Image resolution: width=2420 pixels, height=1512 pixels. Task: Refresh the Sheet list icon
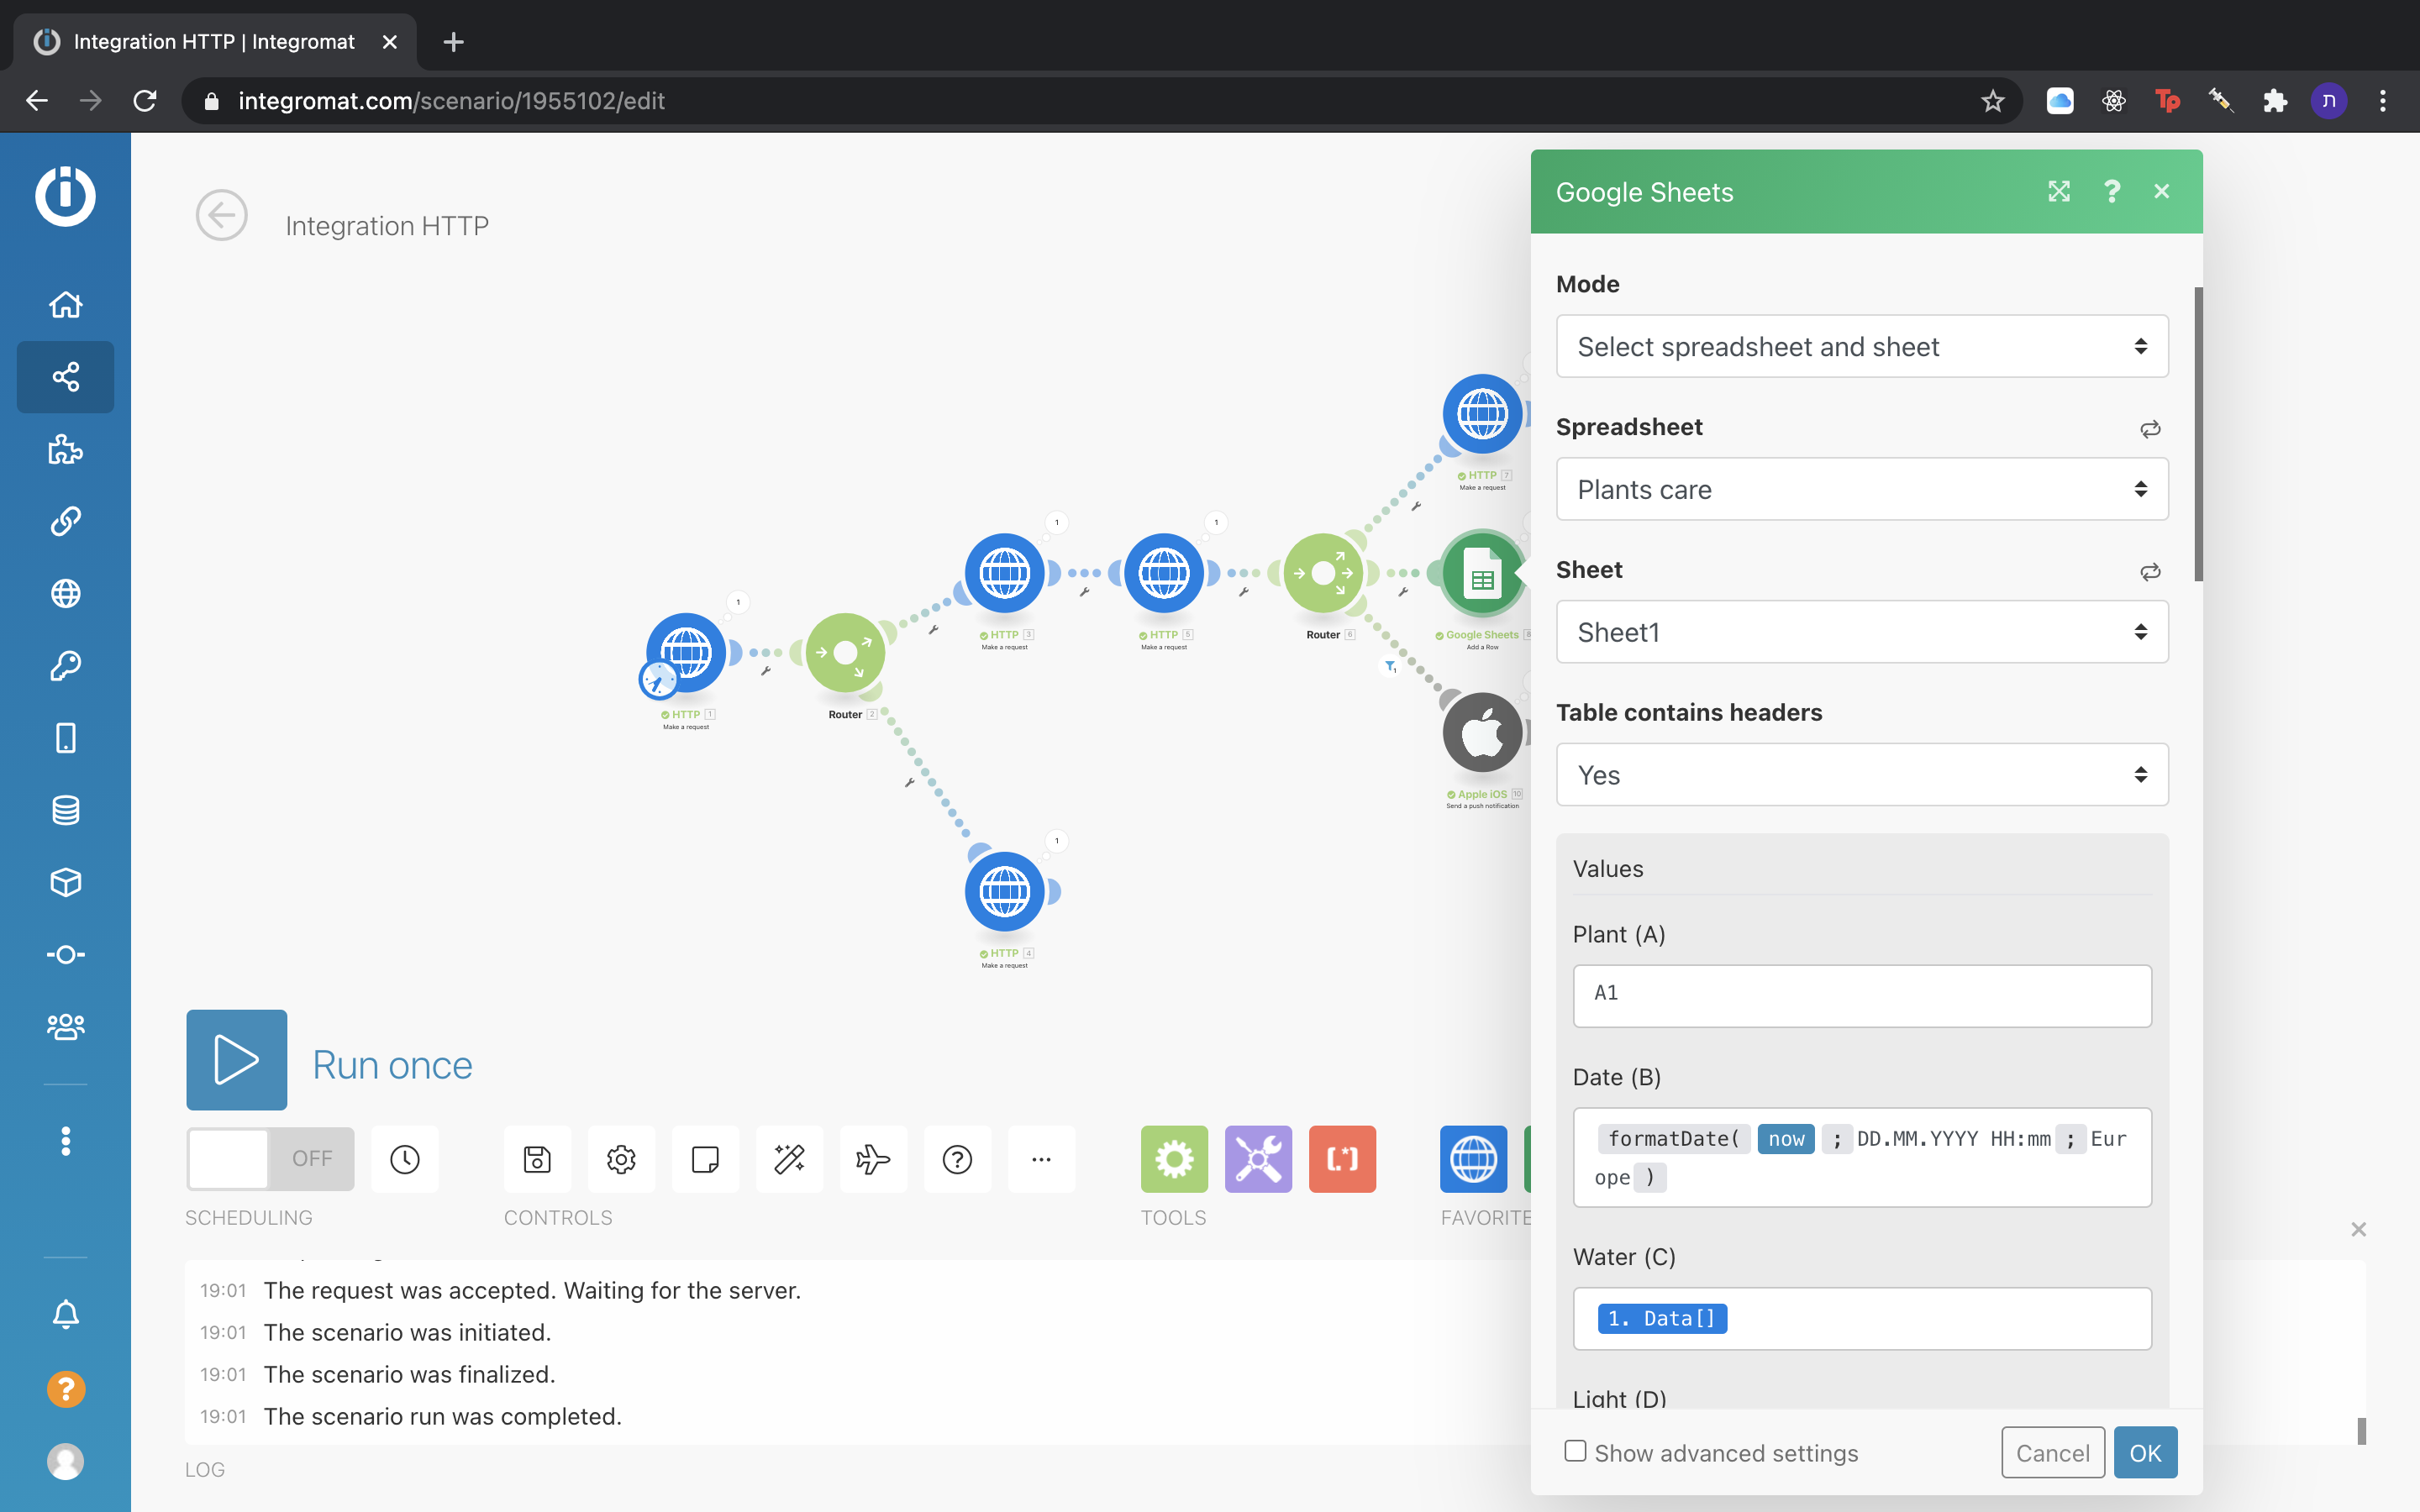[x=2150, y=571]
